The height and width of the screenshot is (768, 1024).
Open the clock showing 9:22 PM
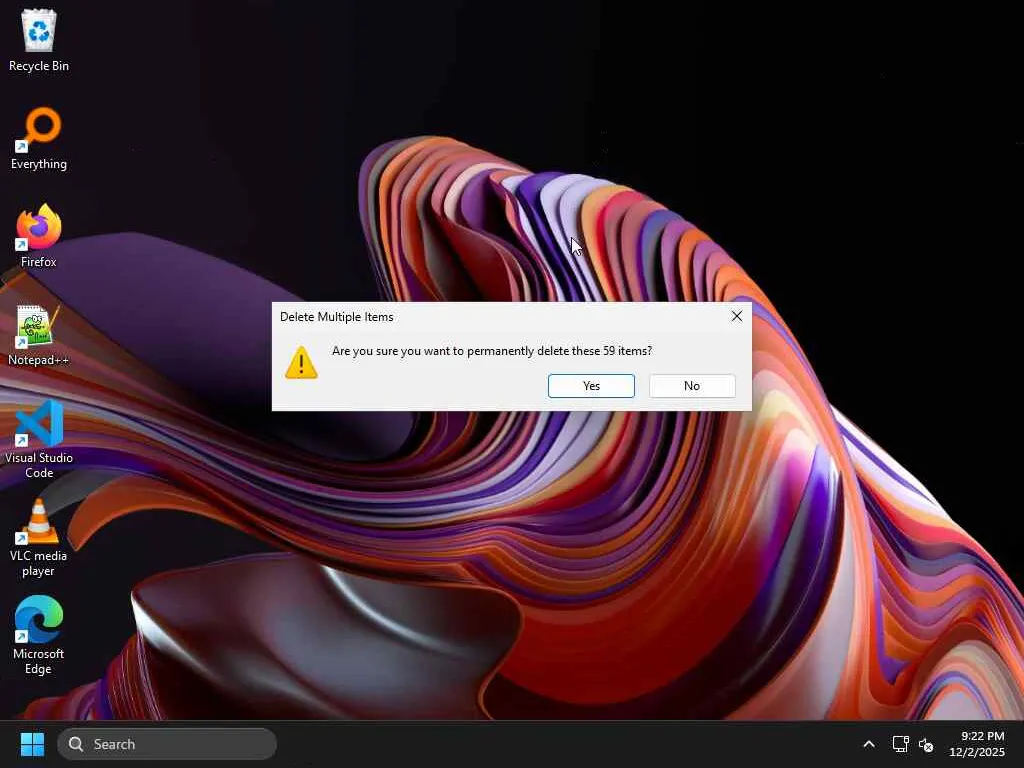[x=977, y=744]
